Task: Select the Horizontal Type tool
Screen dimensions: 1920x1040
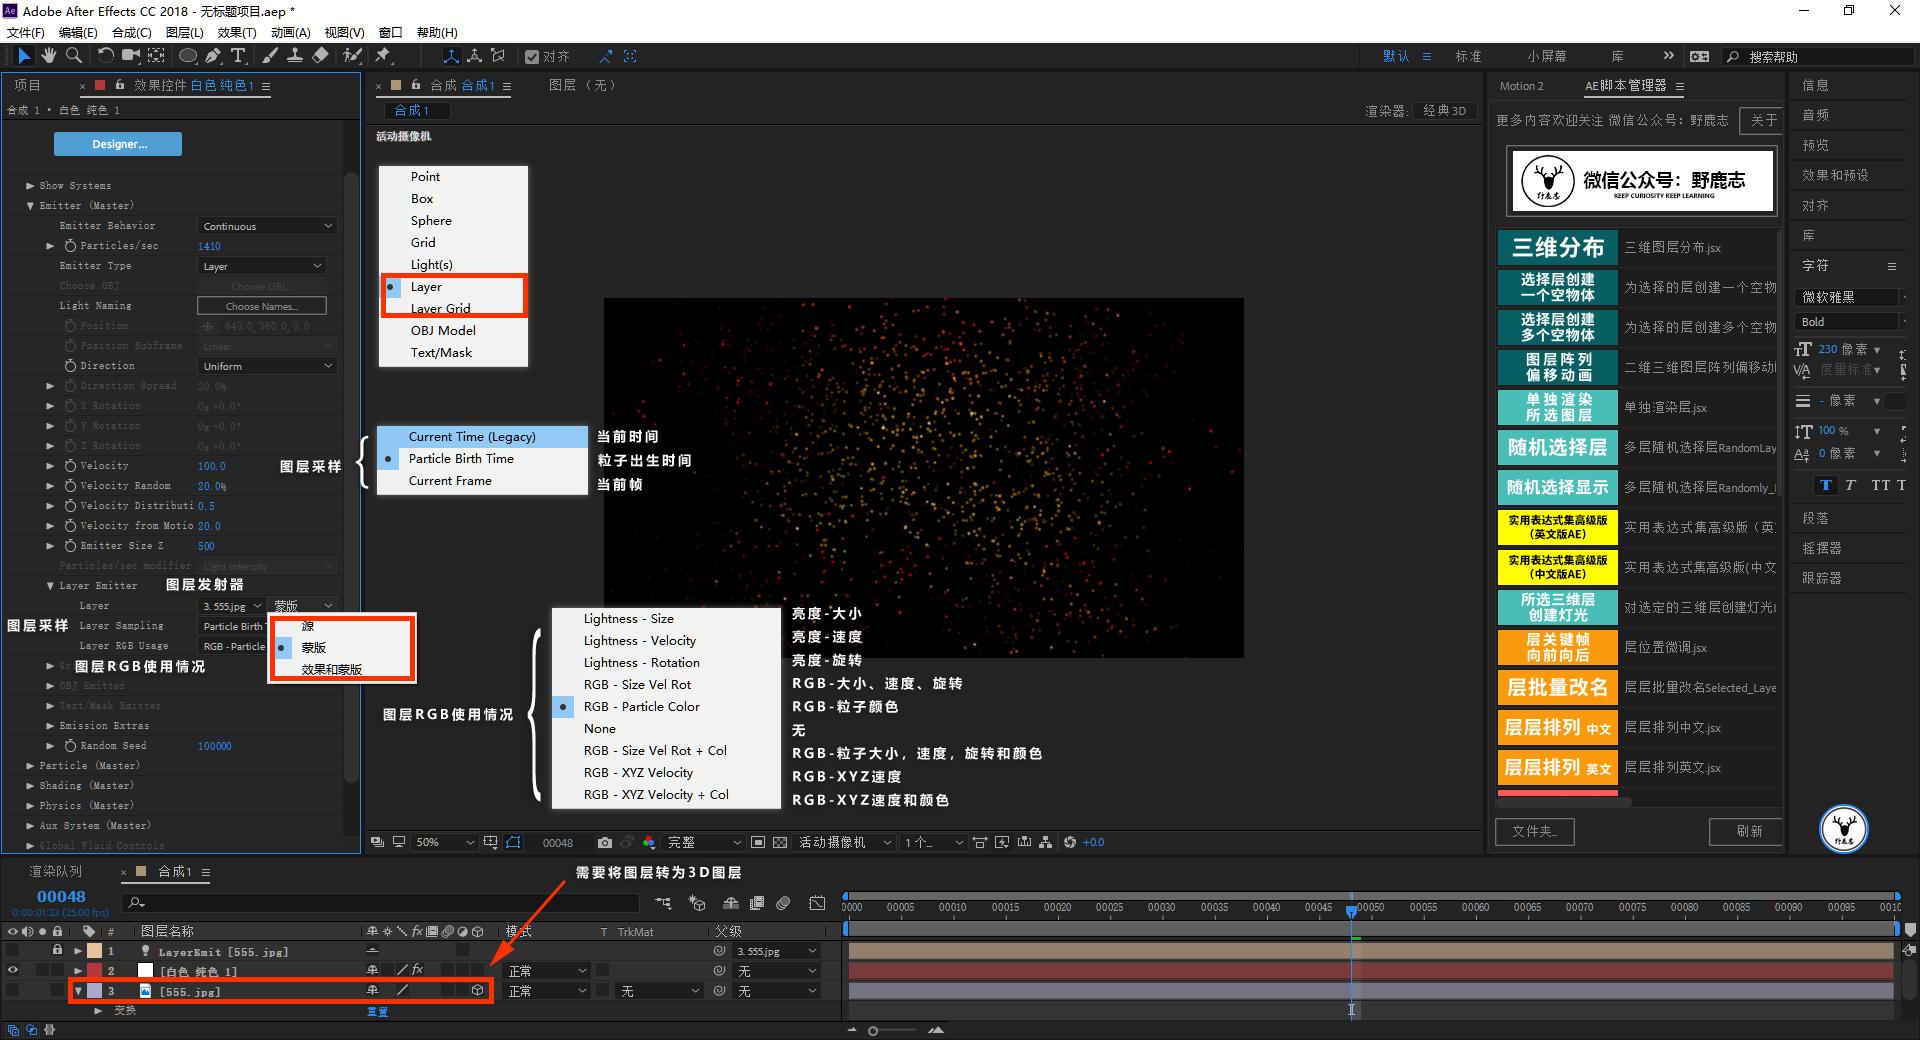Action: pyautogui.click(x=238, y=56)
